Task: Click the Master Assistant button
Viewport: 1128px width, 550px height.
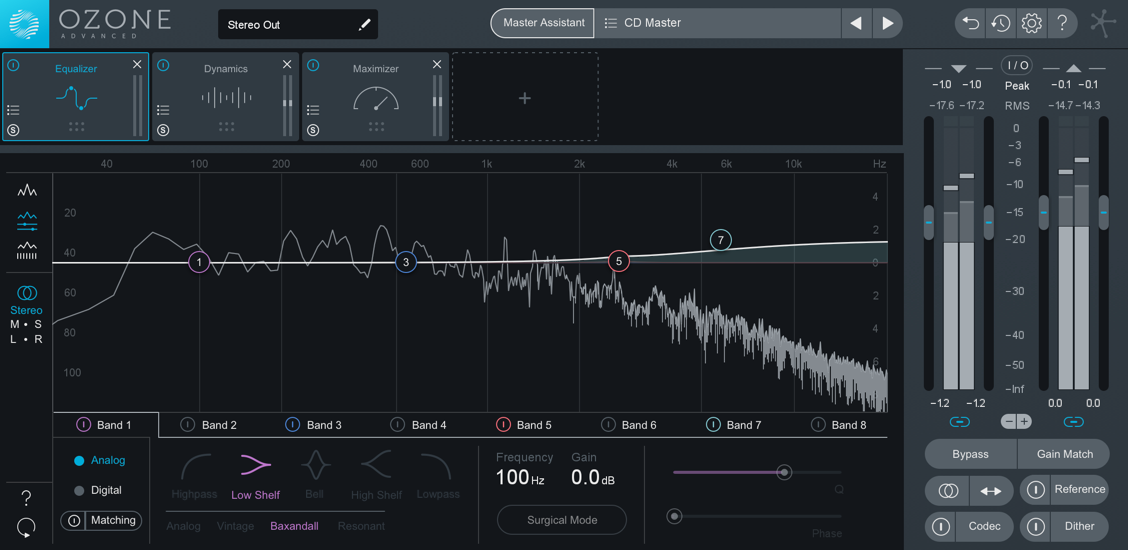Action: tap(544, 23)
